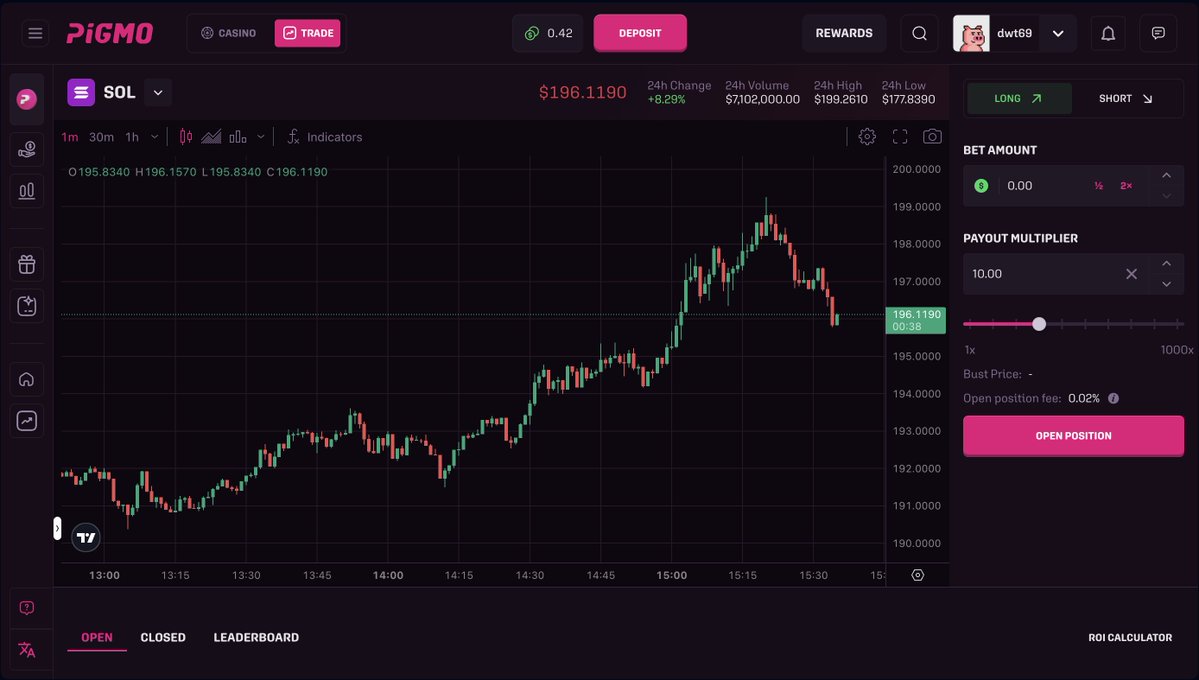Expand the dwt69 account dropdown

(x=1058, y=34)
